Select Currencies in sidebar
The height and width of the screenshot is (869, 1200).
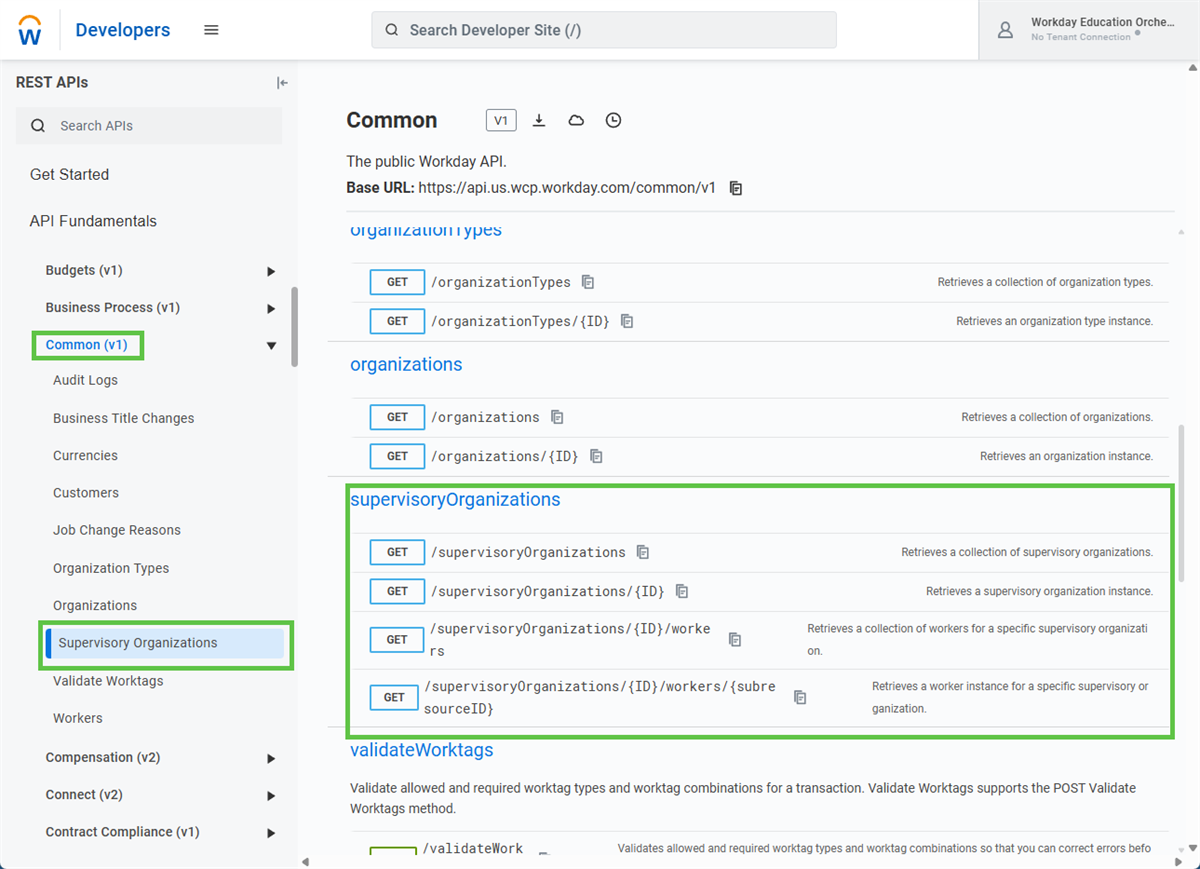pyautogui.click(x=85, y=455)
